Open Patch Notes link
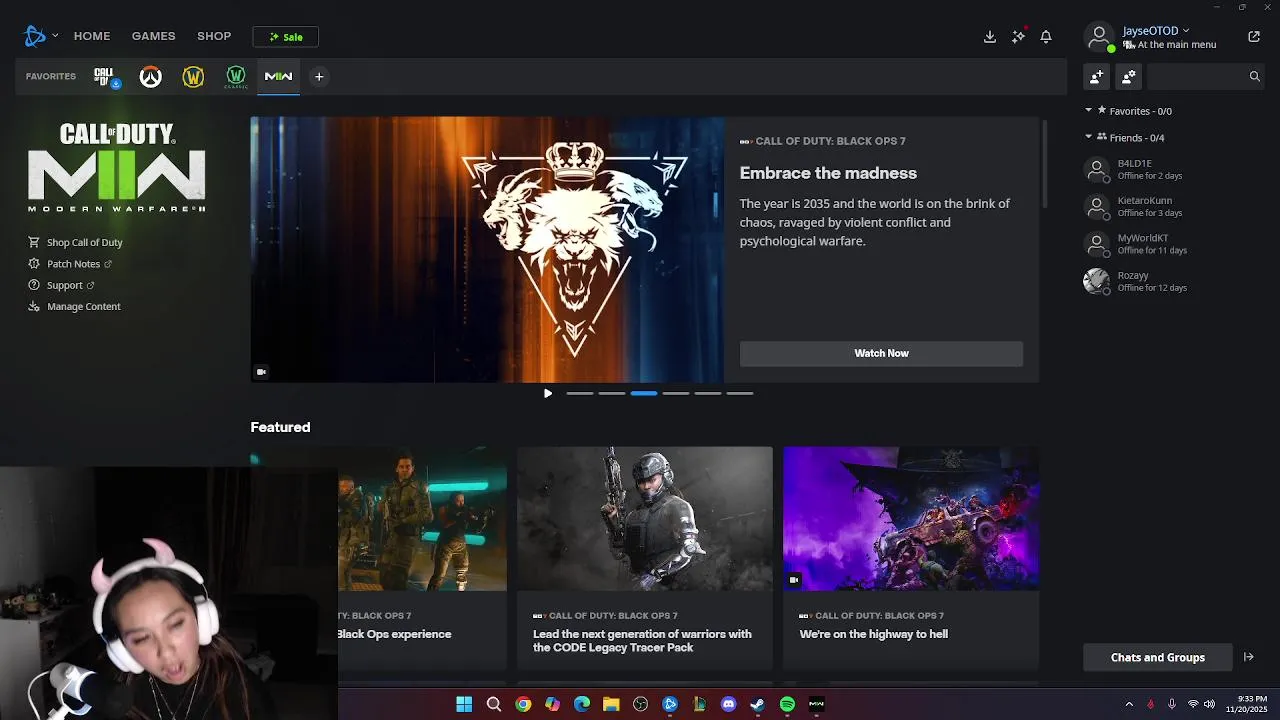Viewport: 1280px width, 720px height. coord(70,264)
